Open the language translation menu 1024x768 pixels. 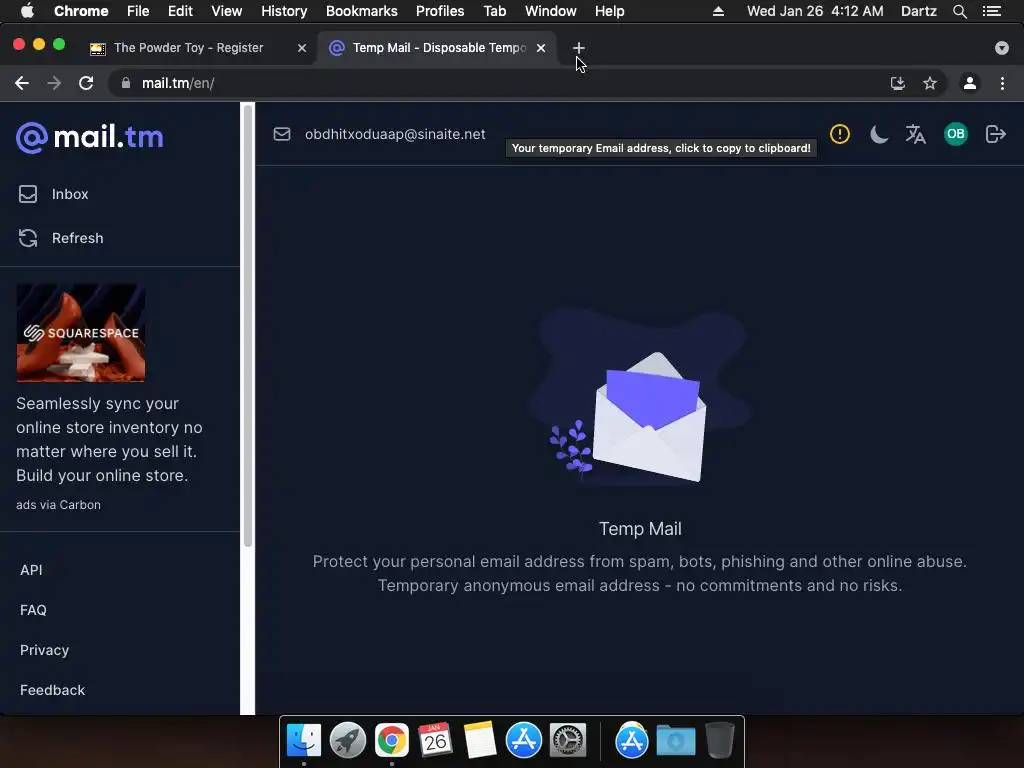916,134
